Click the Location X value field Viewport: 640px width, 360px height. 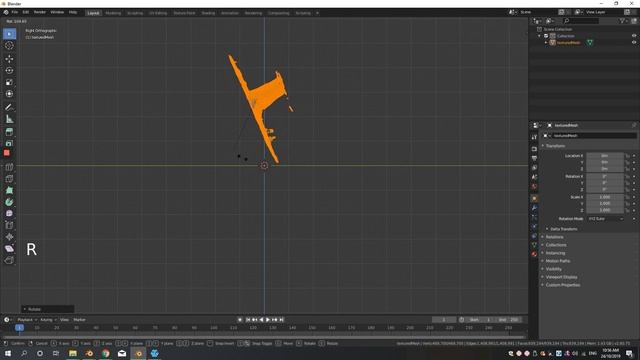click(x=605, y=156)
